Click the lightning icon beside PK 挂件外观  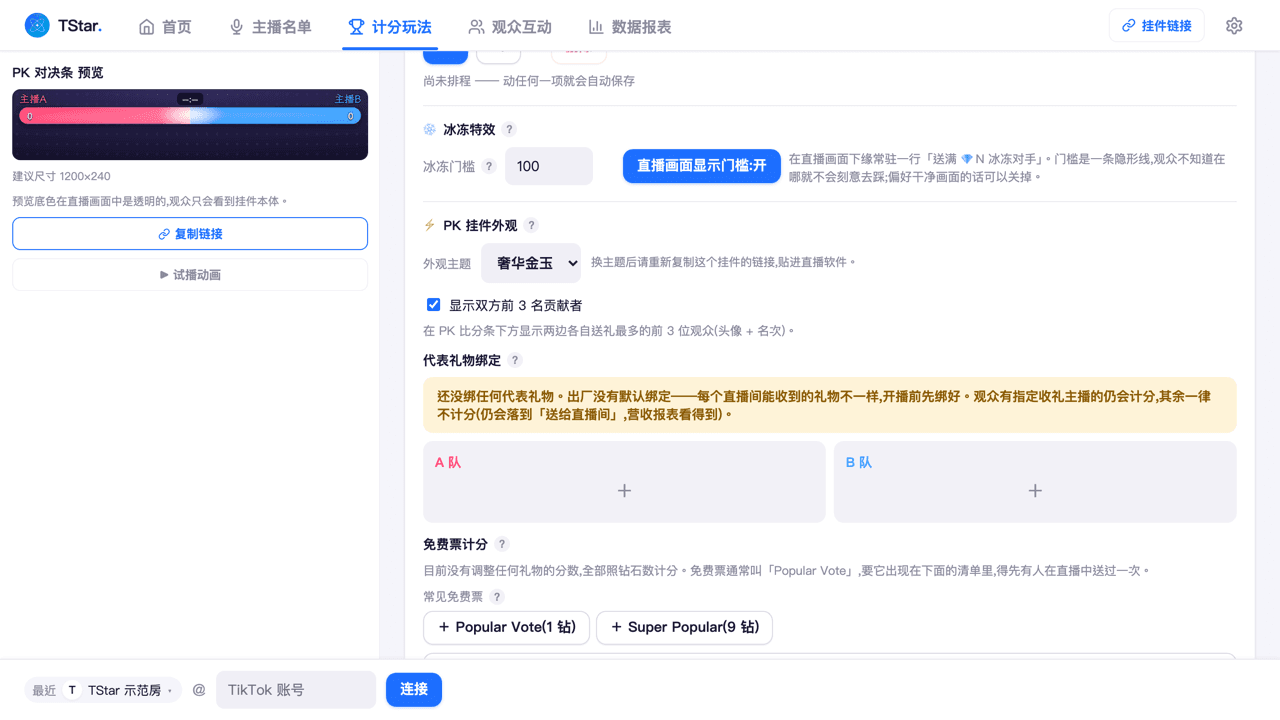tap(430, 226)
